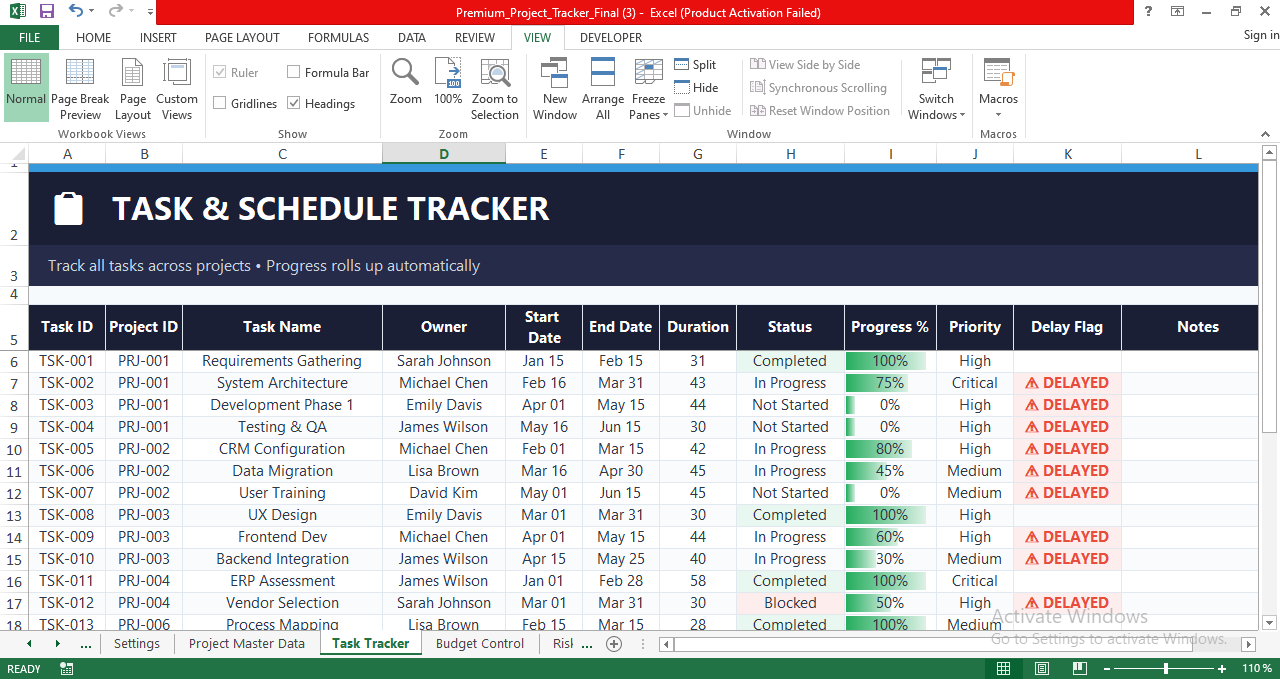Switch to the DEVELOPER ribbon tab

pyautogui.click(x=610, y=37)
